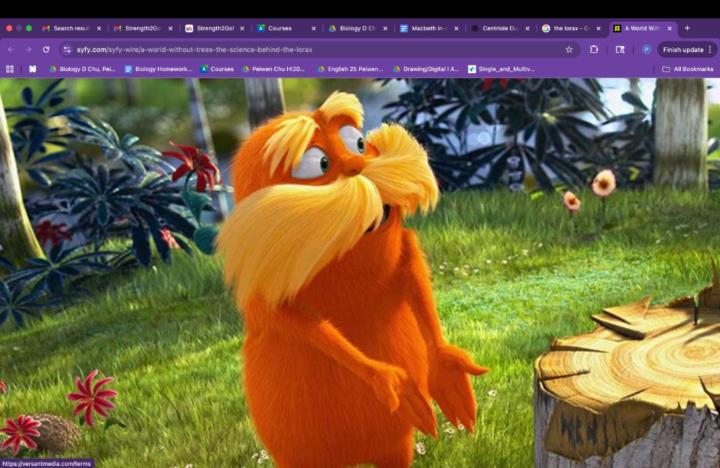
Task: Open the Apps grid icon in the bookmarks bar
Action: pyautogui.click(x=10, y=69)
